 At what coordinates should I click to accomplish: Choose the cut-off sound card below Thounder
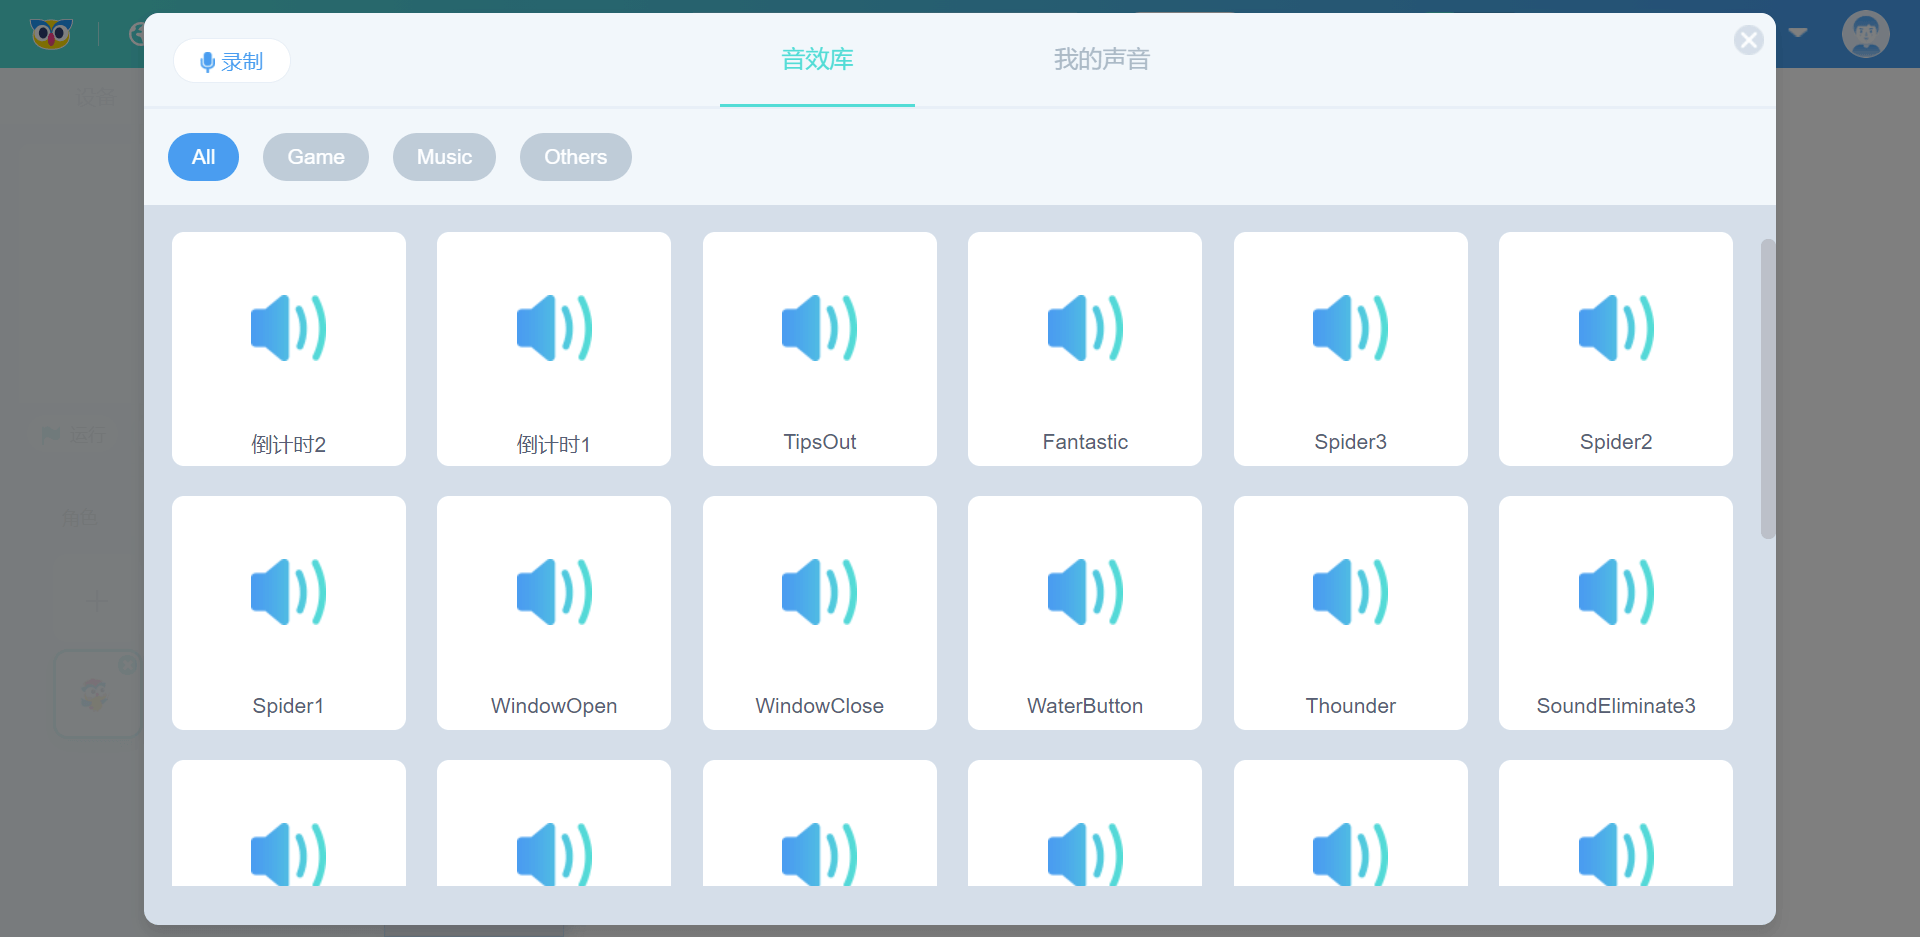tap(1351, 823)
